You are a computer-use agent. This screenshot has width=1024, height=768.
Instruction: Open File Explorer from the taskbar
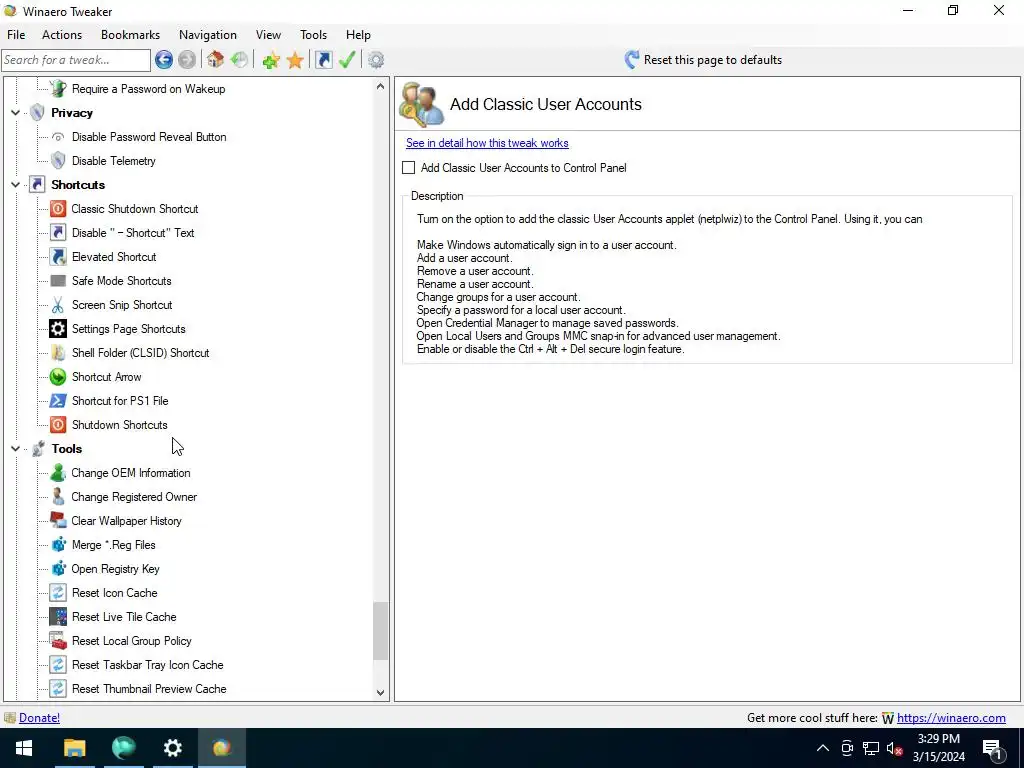point(74,748)
